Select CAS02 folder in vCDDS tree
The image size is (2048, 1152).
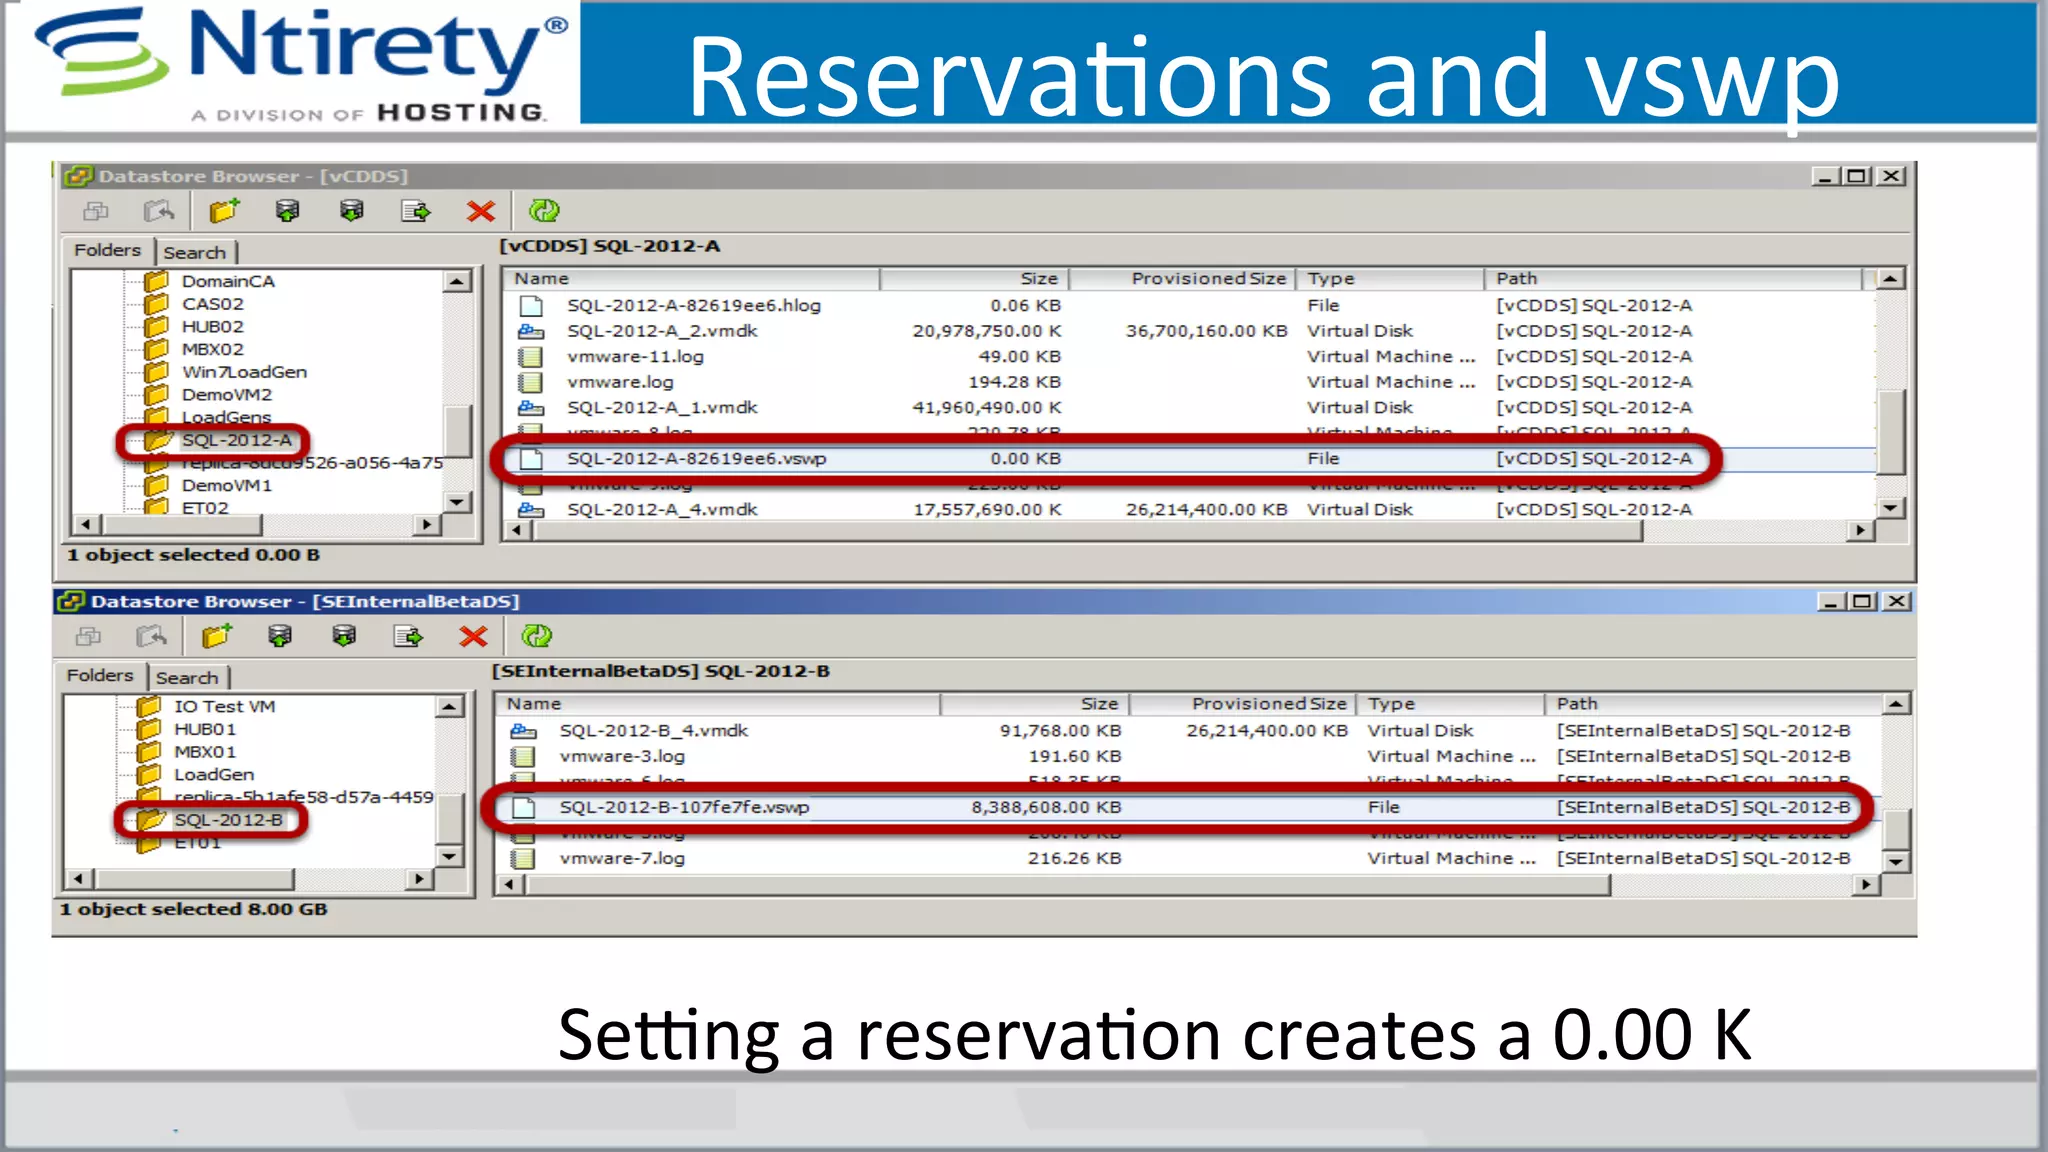212,304
